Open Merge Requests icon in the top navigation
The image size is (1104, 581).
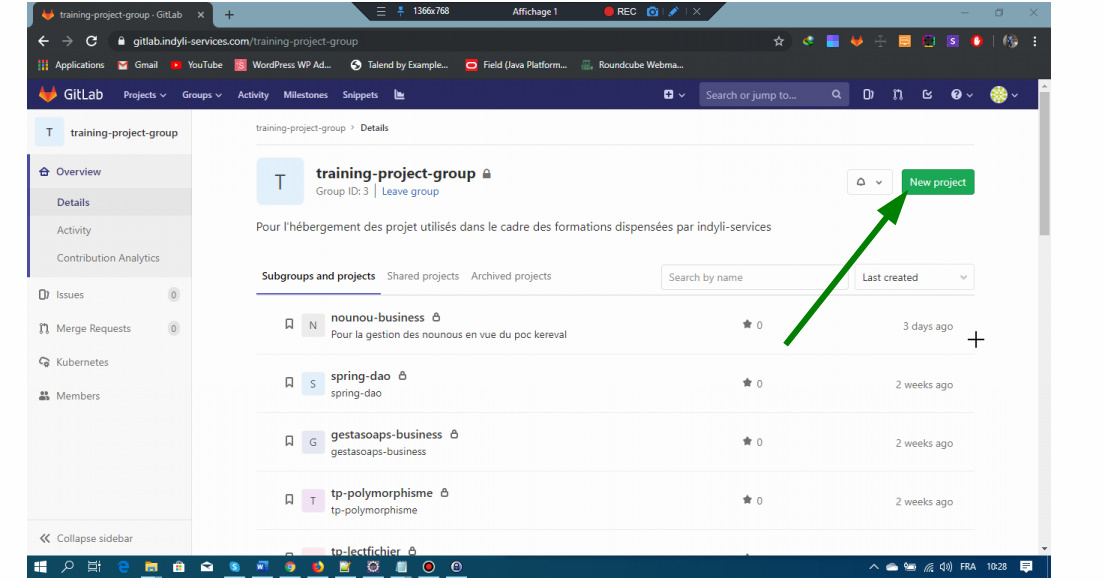click(897, 94)
